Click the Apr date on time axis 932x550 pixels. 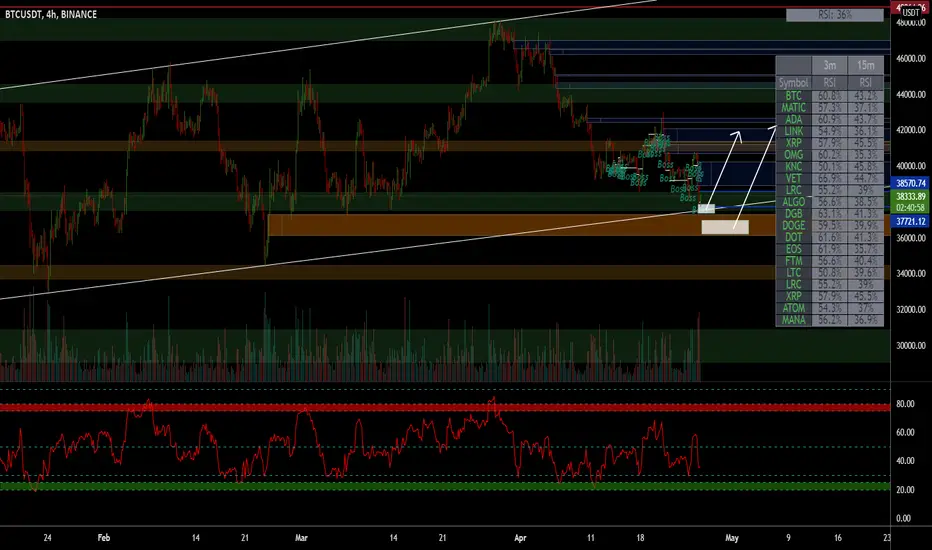tap(520, 538)
